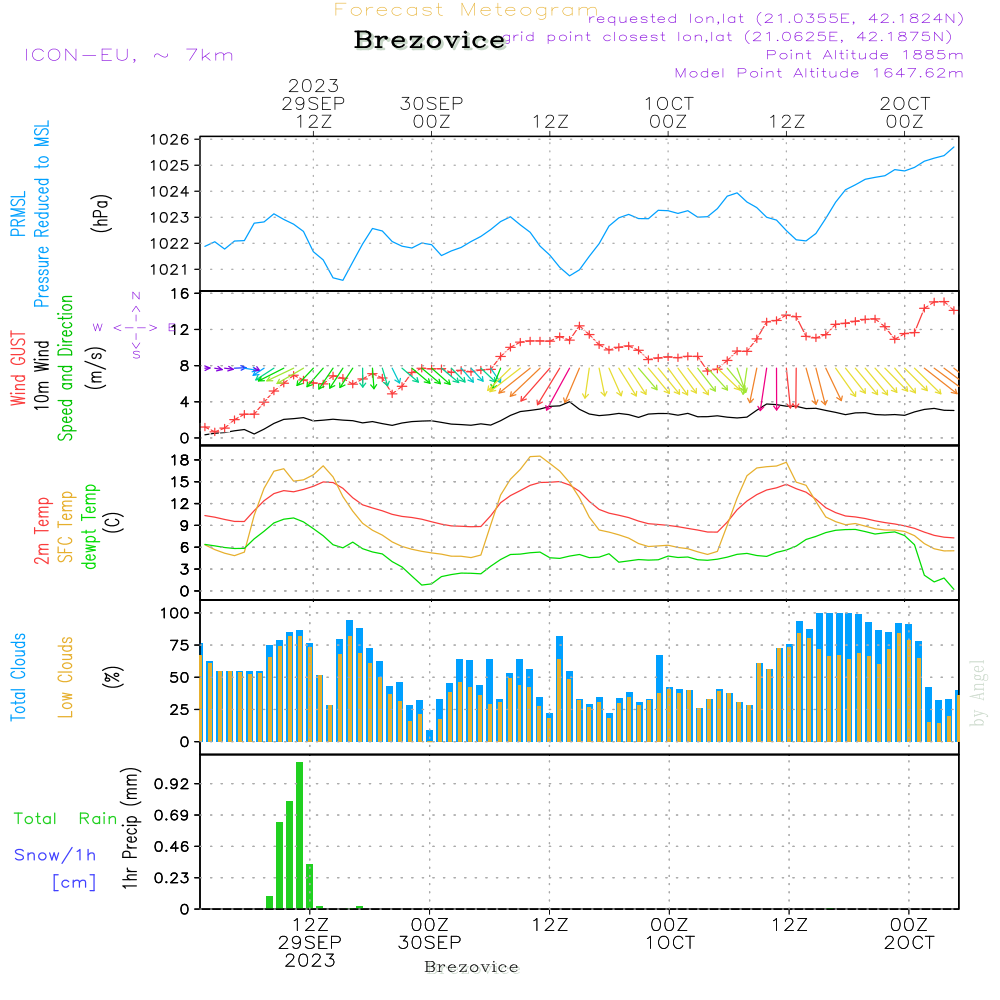Click the 16 wind axis value

point(180,293)
